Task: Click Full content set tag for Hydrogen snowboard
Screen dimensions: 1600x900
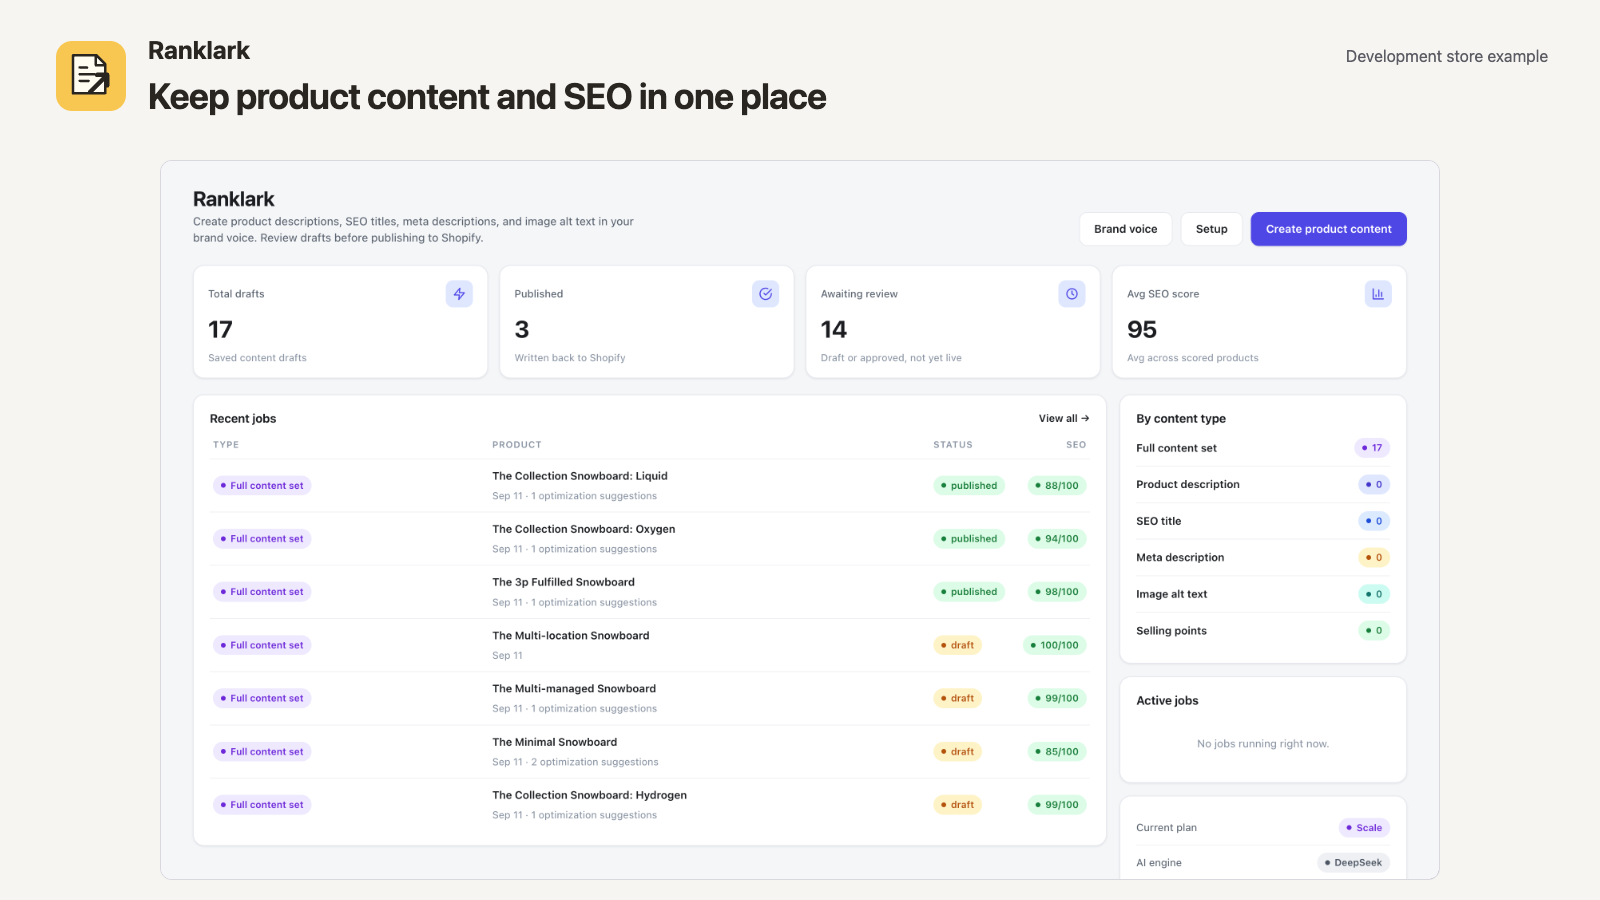Action: coord(262,805)
